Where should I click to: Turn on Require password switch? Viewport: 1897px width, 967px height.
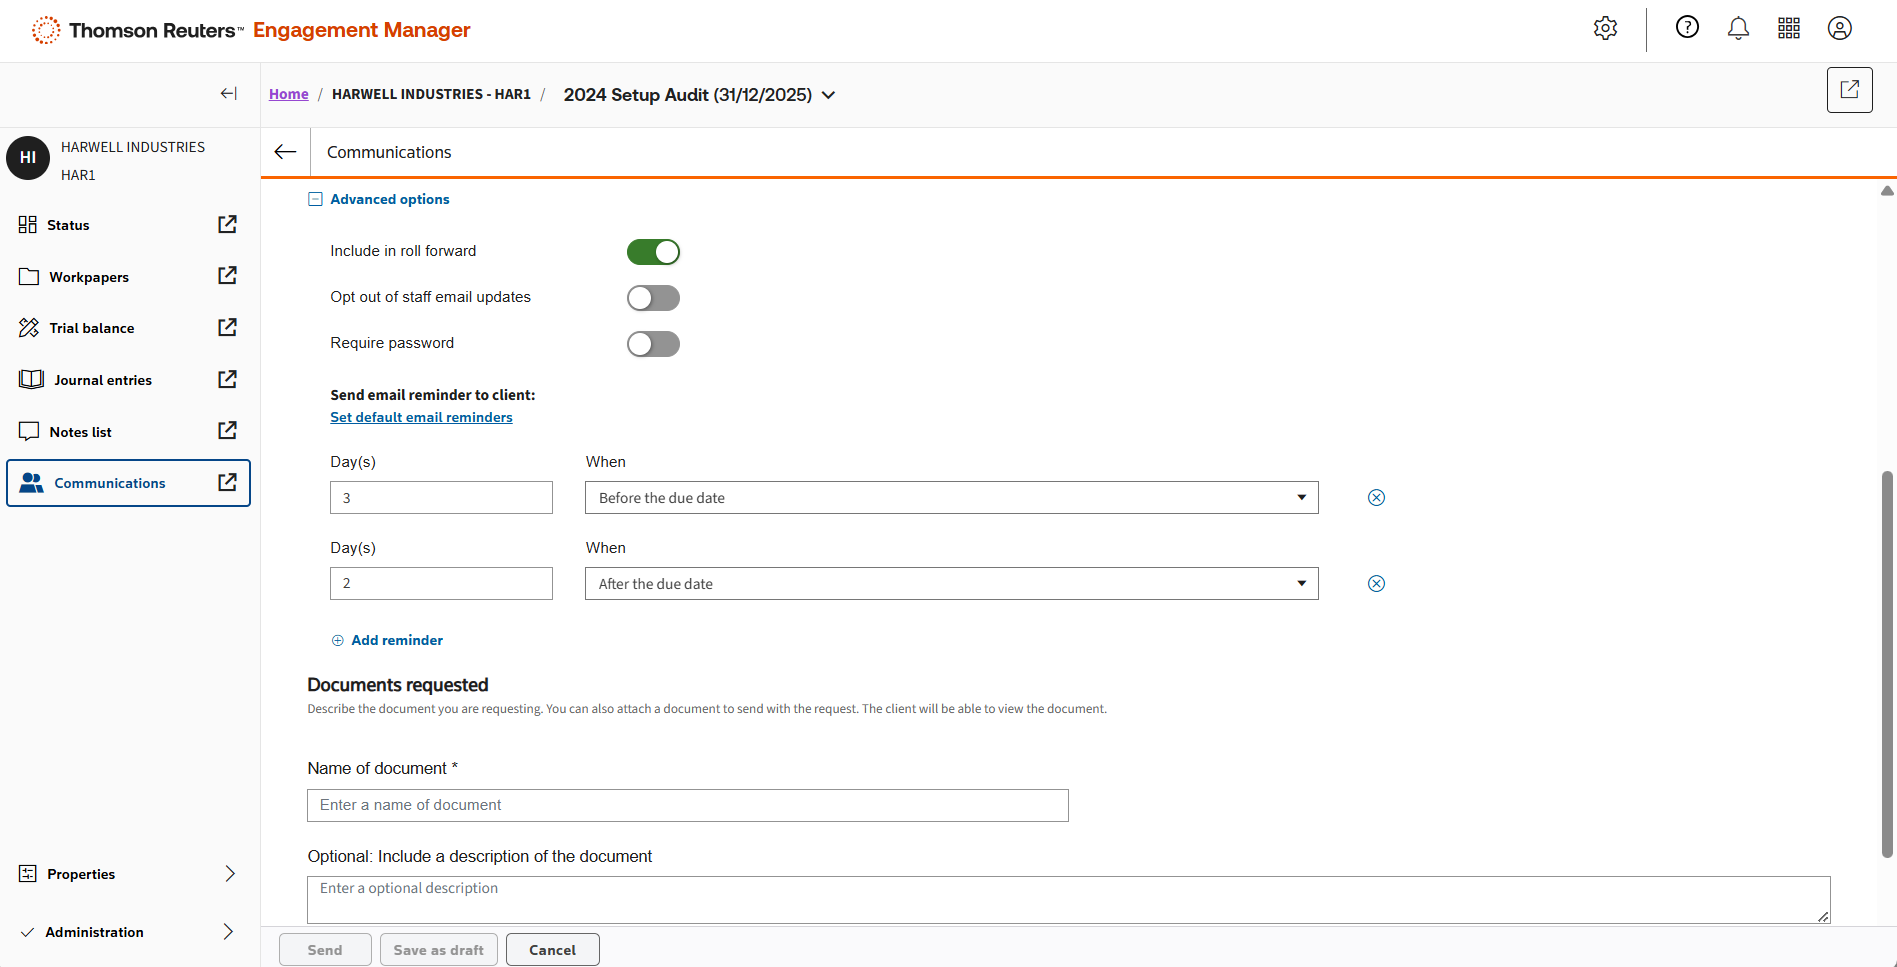point(653,344)
